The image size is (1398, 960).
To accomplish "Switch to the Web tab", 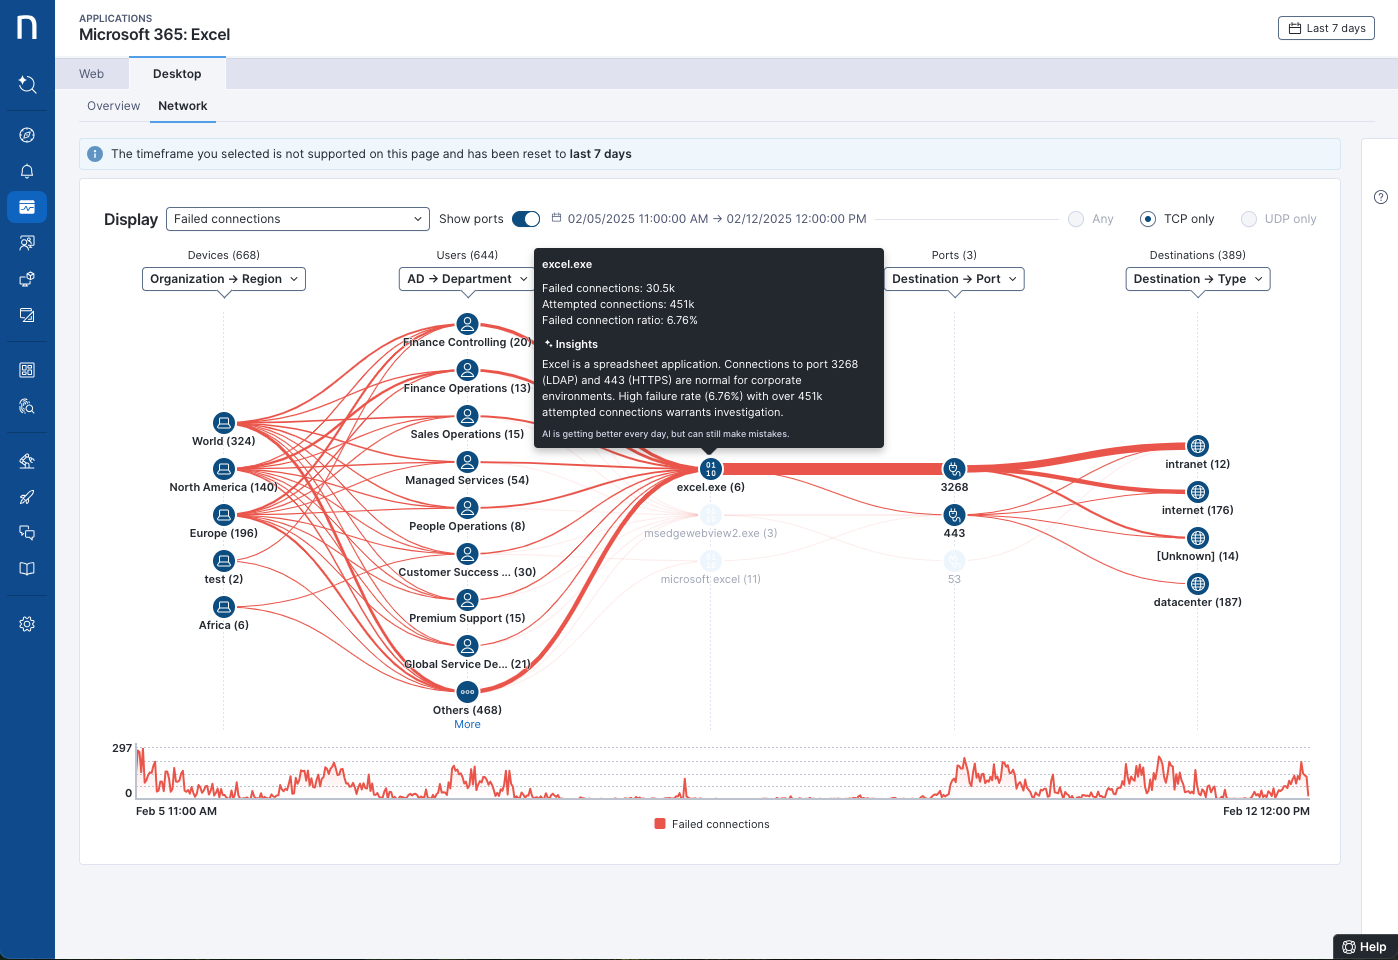I will click(92, 74).
